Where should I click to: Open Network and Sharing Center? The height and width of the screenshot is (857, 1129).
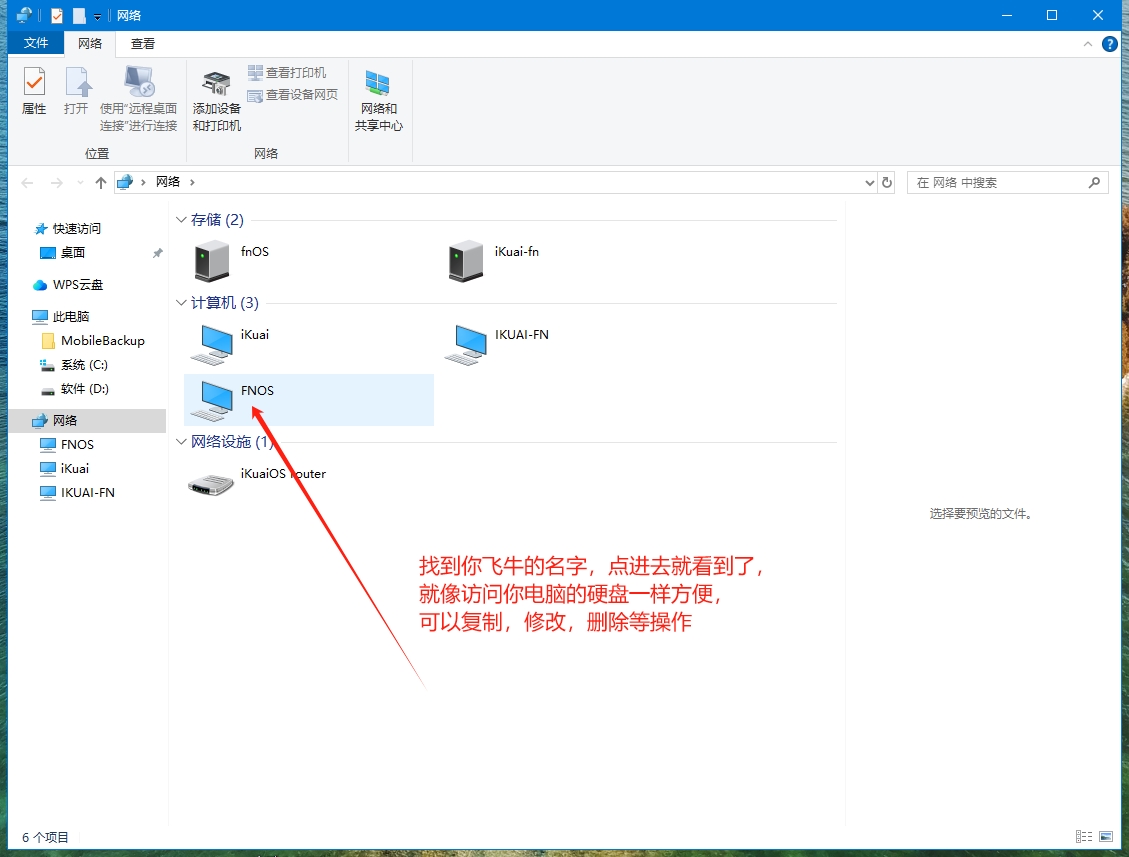[x=379, y=101]
